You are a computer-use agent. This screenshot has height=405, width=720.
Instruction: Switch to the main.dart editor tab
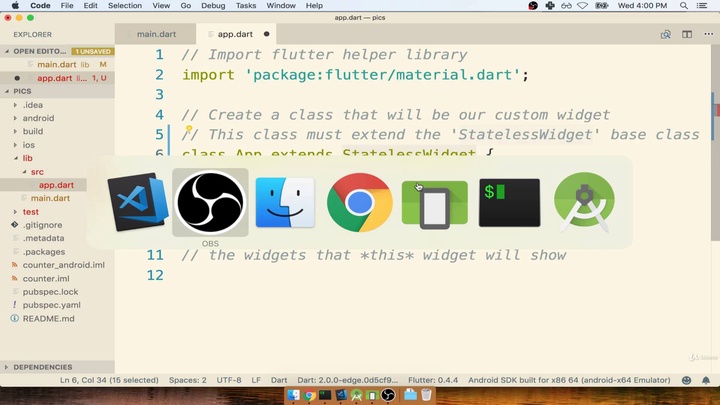[x=155, y=34]
